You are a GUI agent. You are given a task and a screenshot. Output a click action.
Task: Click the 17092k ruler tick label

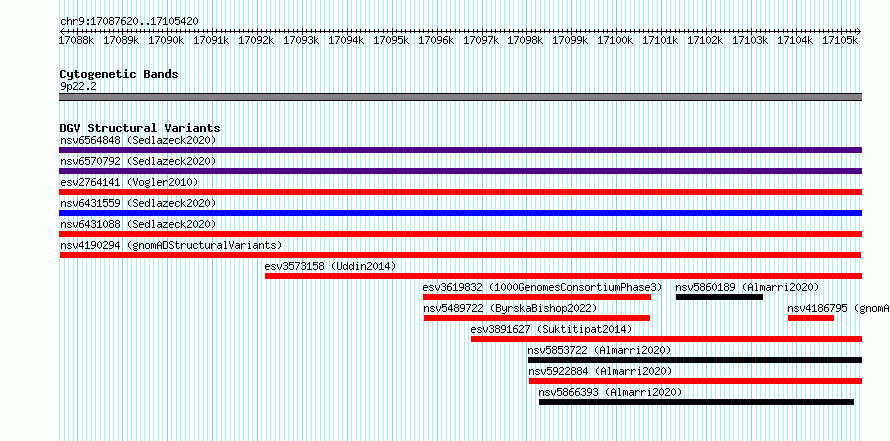pyautogui.click(x=256, y=40)
